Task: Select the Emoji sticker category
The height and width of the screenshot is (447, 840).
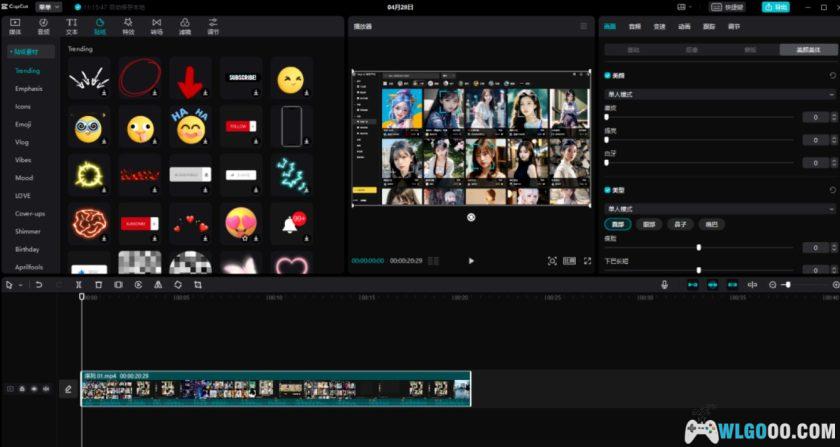Action: coord(23,124)
